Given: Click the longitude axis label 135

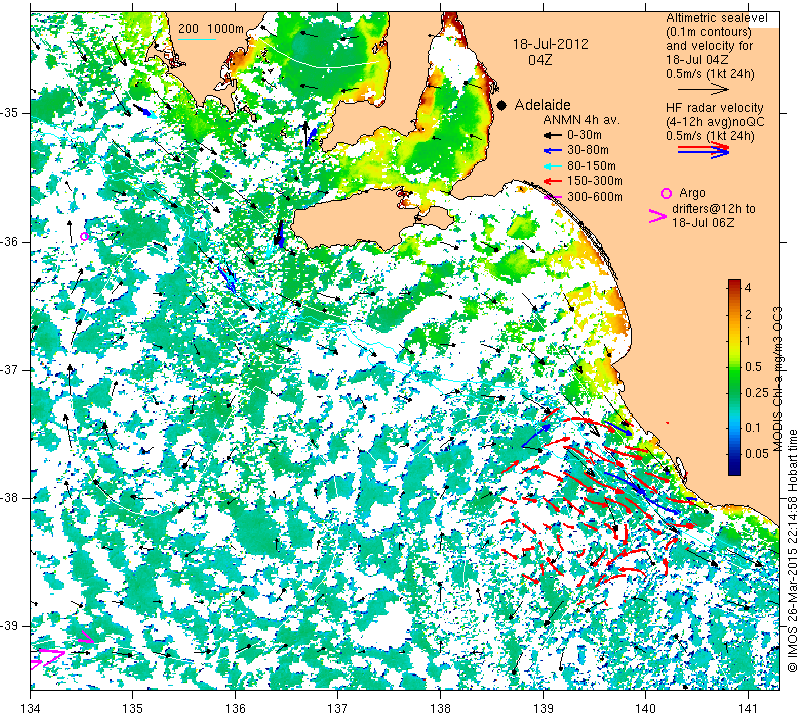Looking at the screenshot, I should 133,709.
